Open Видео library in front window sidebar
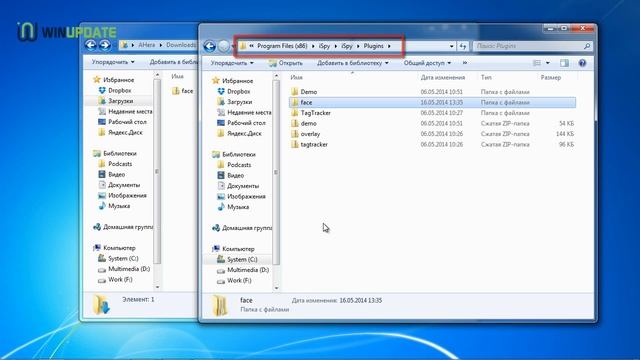 235,176
